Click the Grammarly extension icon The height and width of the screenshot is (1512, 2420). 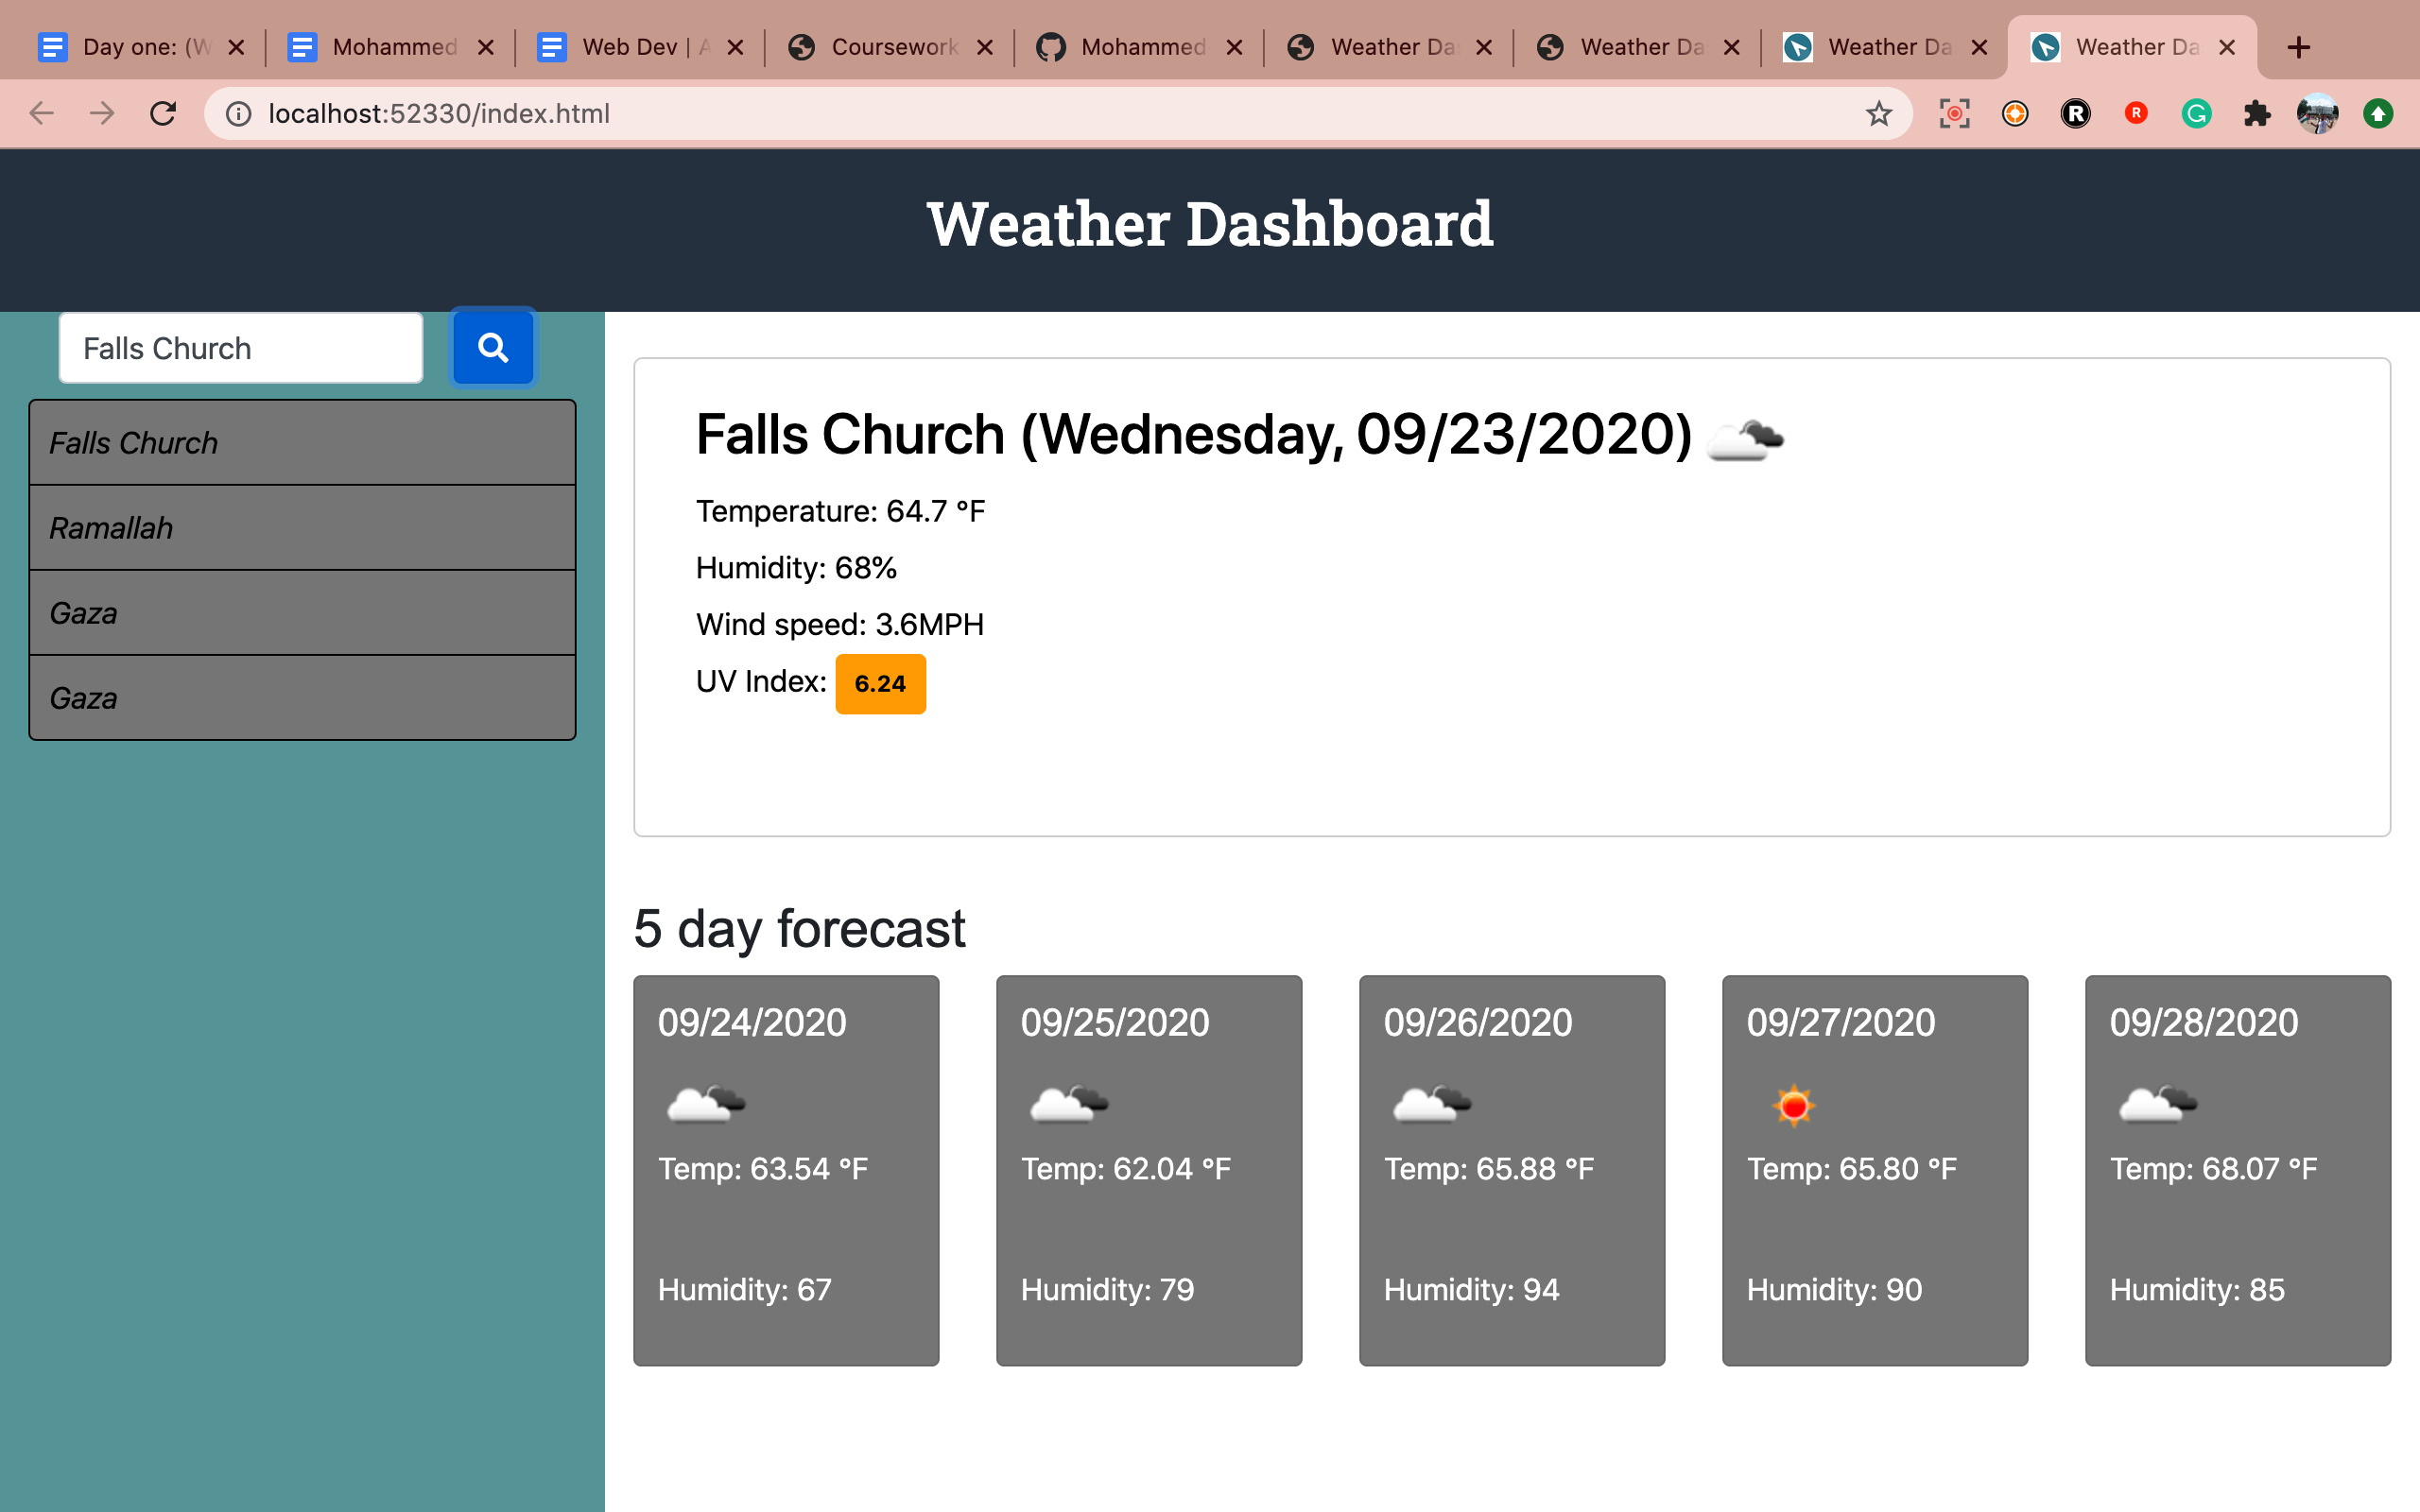2196,113
